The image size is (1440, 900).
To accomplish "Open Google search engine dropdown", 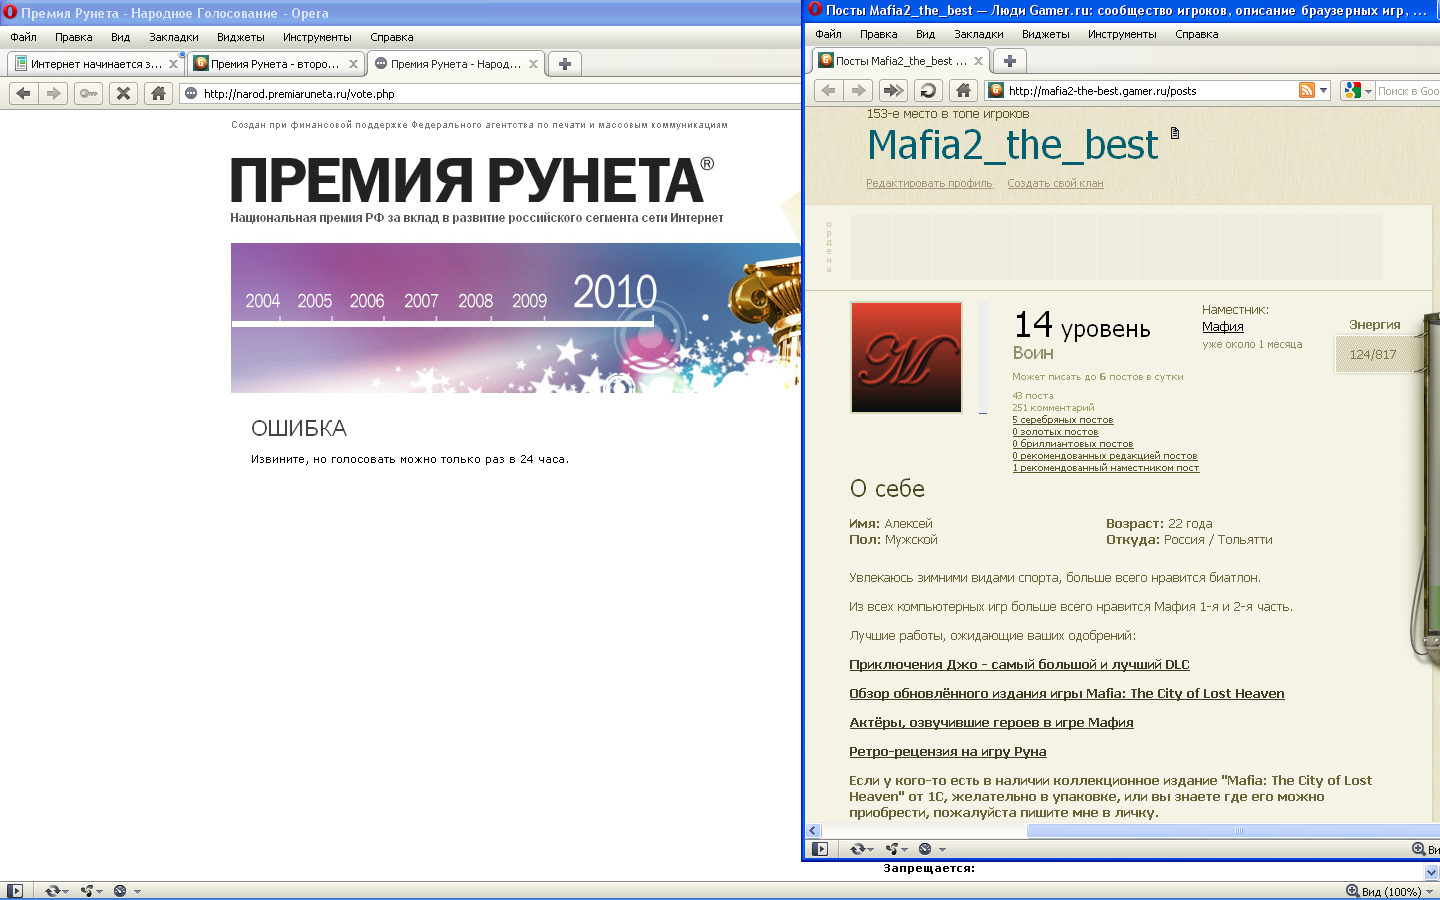I will click(1358, 91).
